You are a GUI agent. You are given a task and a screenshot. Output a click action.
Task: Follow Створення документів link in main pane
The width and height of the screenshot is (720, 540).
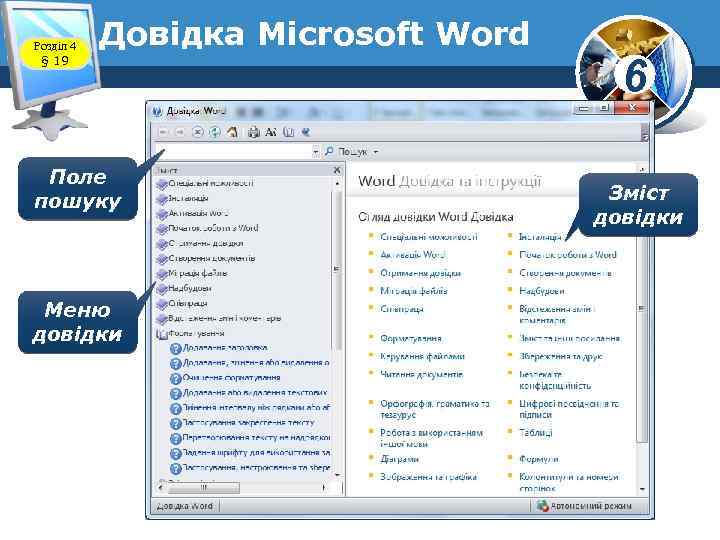click(x=566, y=273)
